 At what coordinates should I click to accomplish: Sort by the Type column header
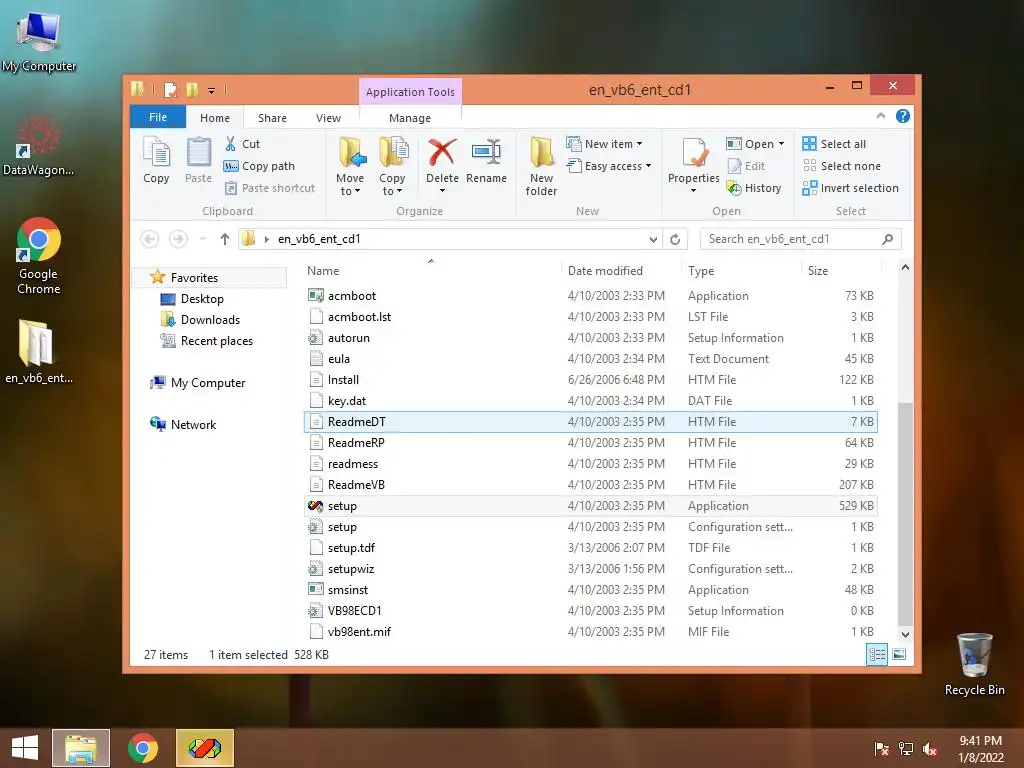741,270
